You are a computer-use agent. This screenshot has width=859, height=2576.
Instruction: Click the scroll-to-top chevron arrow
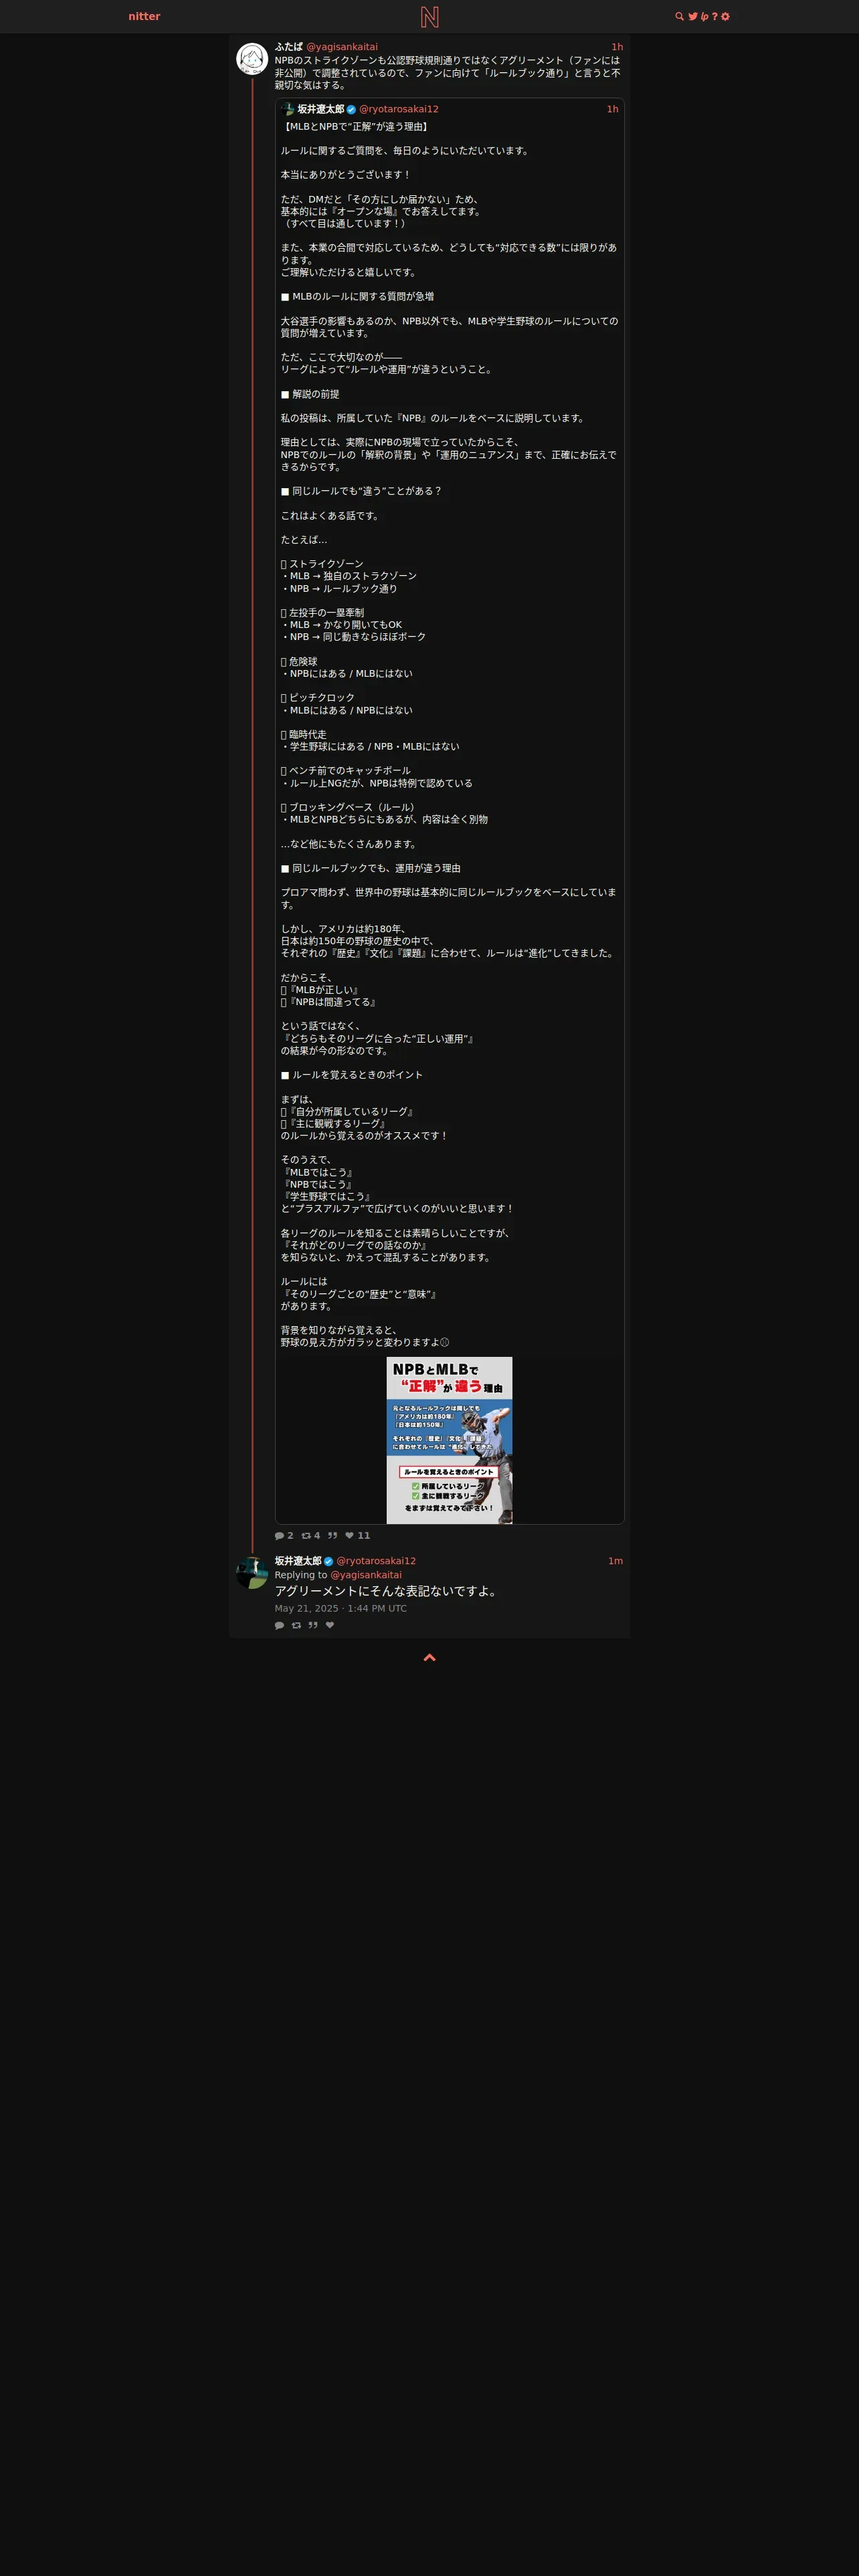(429, 1657)
